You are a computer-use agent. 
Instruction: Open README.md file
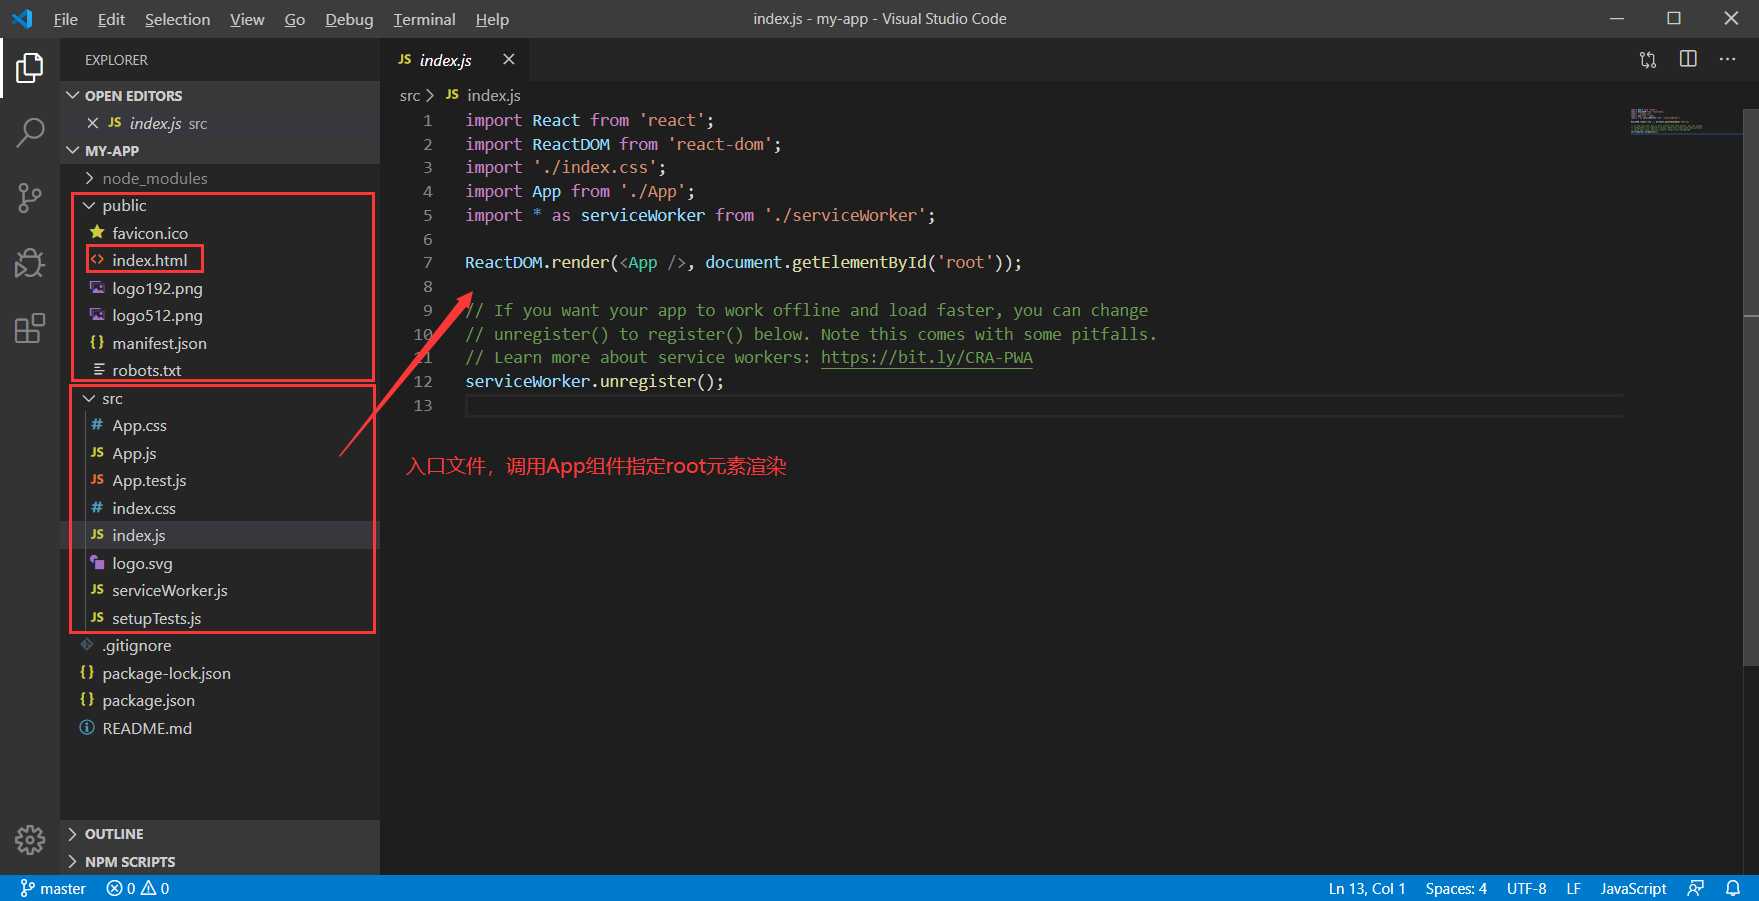coord(220,728)
